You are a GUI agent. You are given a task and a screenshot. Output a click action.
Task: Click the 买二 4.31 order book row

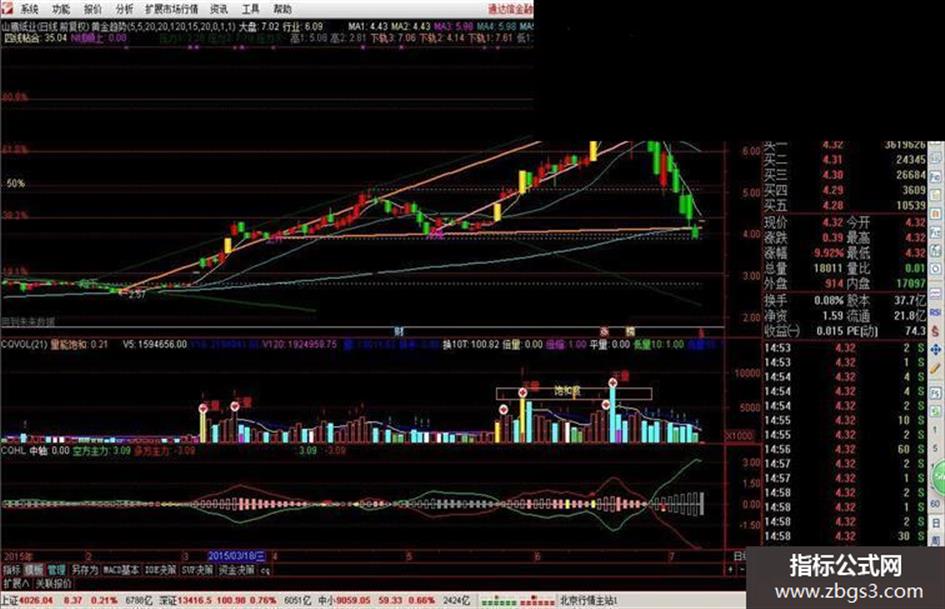(844, 160)
